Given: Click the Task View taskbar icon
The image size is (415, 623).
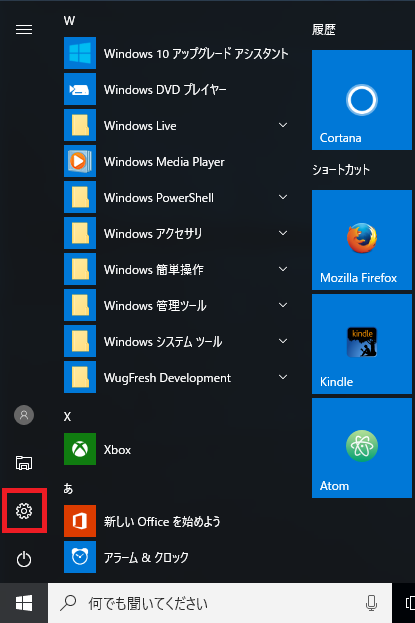Looking at the screenshot, I should 409,603.
